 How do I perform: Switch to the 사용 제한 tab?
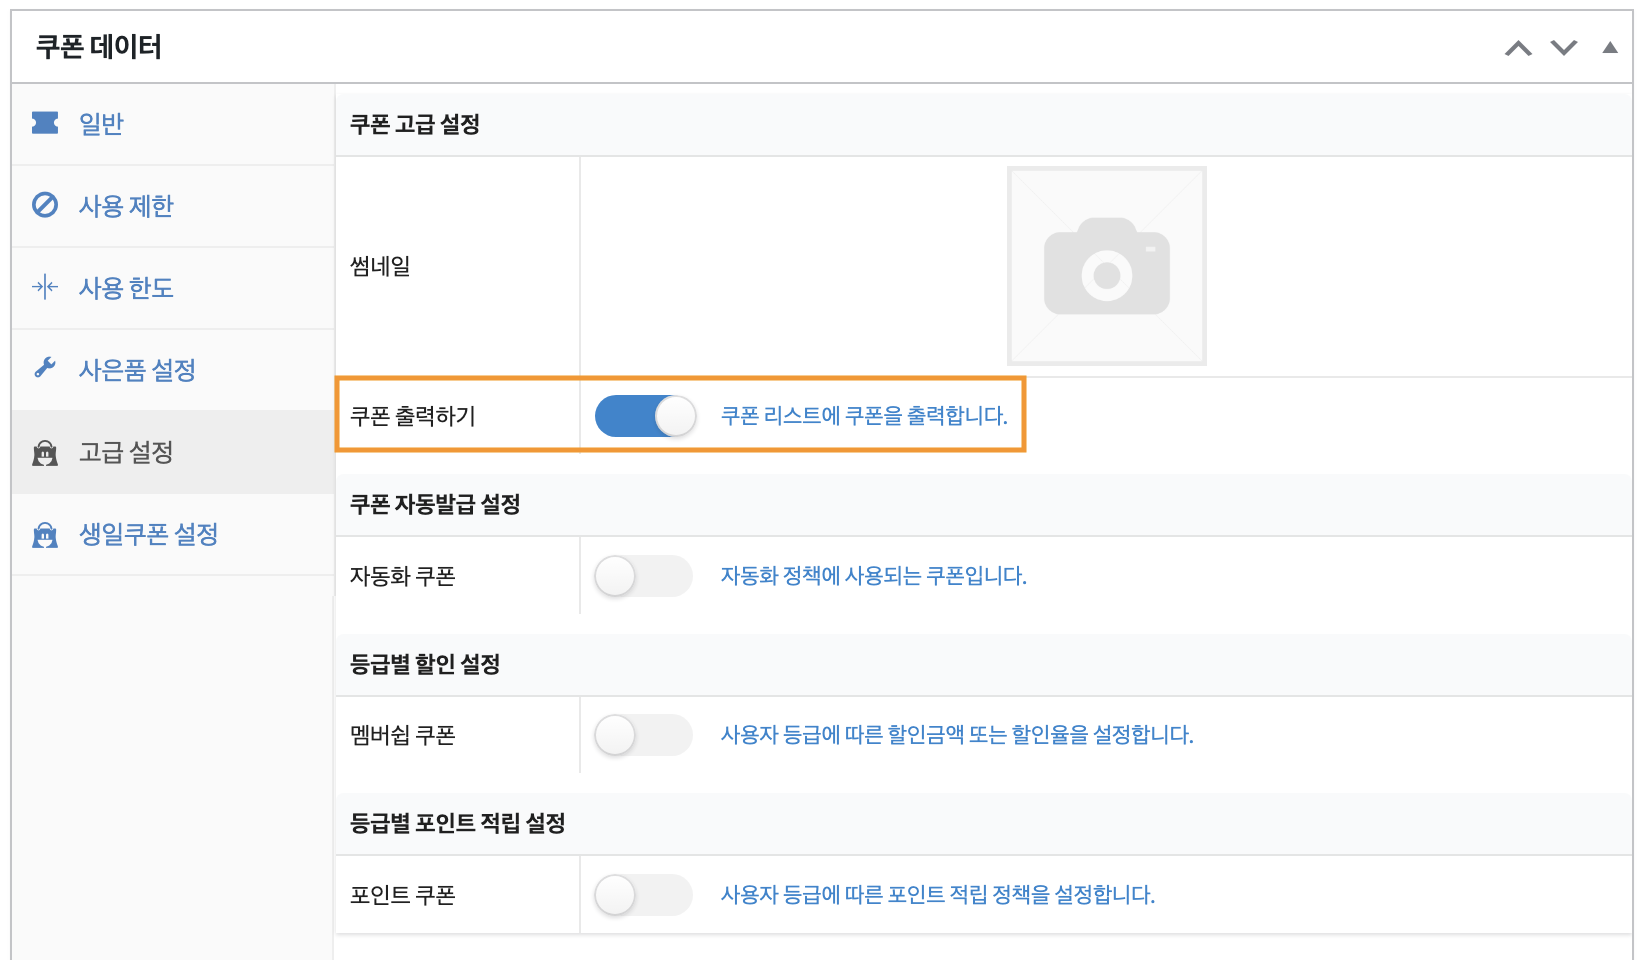(x=126, y=206)
